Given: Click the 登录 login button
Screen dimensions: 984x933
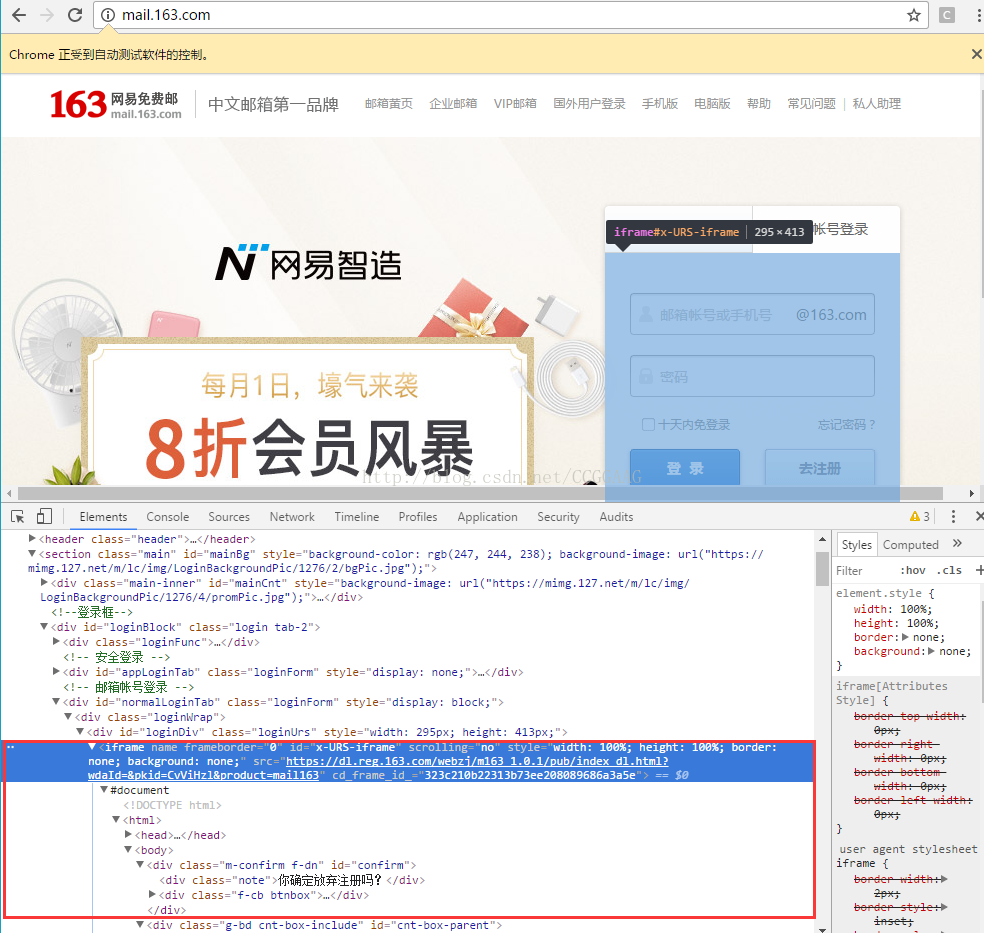Looking at the screenshot, I should (x=685, y=467).
